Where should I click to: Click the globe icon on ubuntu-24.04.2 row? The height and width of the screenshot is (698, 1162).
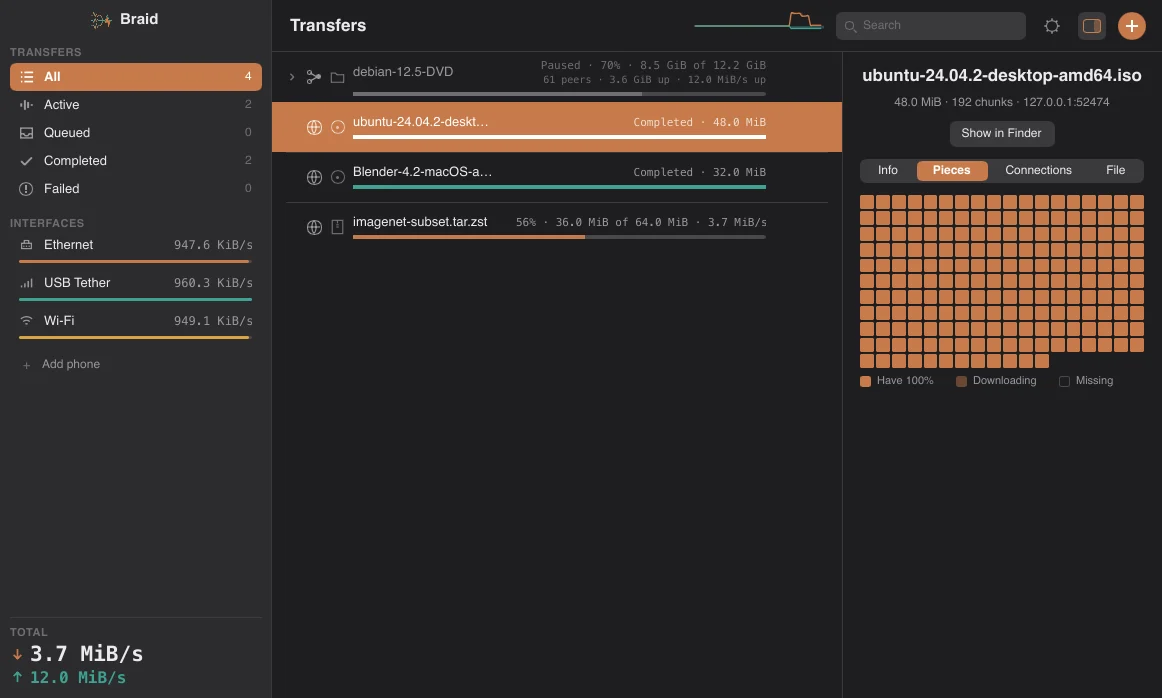point(314,127)
